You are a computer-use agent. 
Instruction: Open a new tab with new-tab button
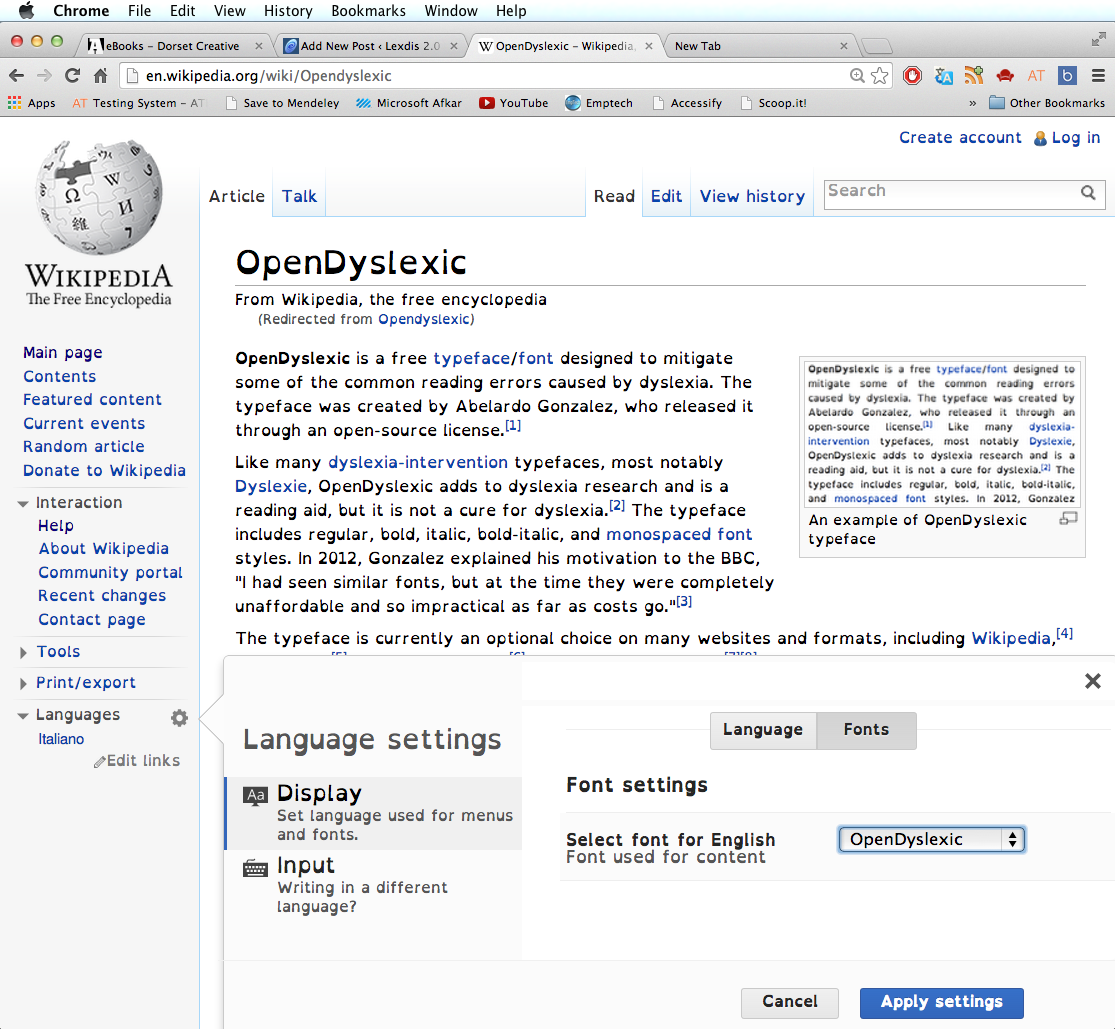tap(876, 46)
